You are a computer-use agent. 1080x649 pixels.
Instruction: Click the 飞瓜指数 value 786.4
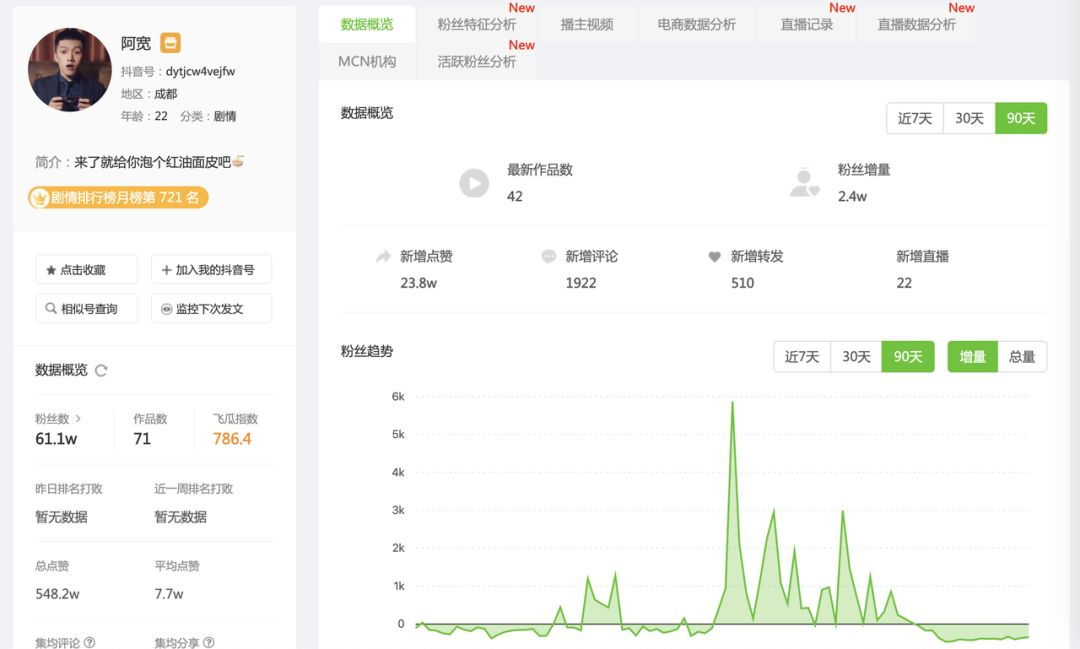point(232,439)
